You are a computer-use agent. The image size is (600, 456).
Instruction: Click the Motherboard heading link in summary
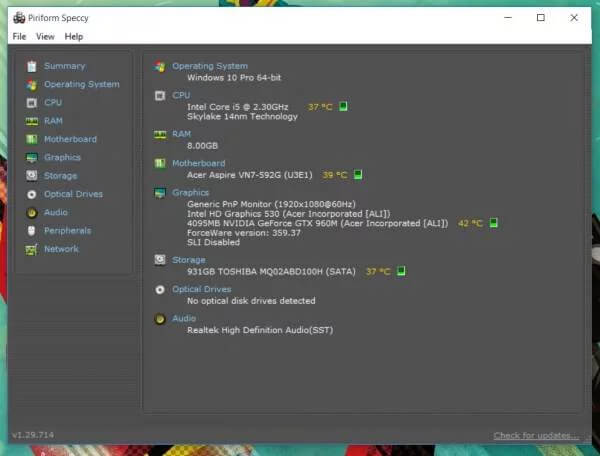tap(199, 163)
